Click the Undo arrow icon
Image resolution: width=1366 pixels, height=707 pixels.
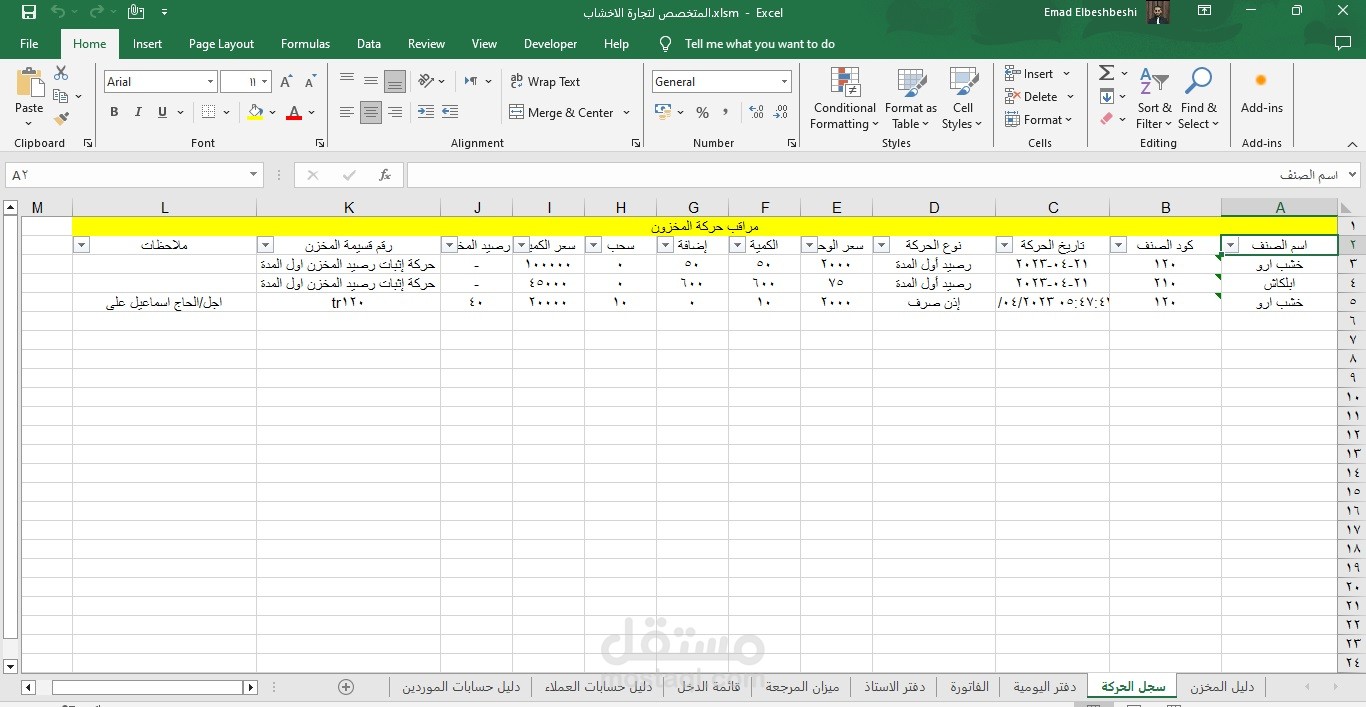point(58,13)
